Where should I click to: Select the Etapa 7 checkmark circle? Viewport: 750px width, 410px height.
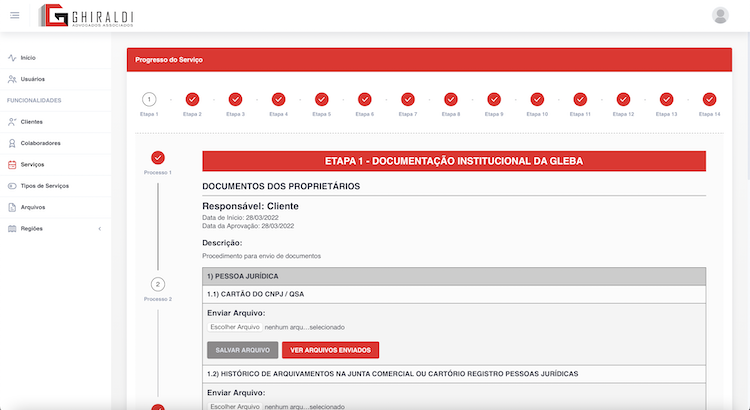408,100
